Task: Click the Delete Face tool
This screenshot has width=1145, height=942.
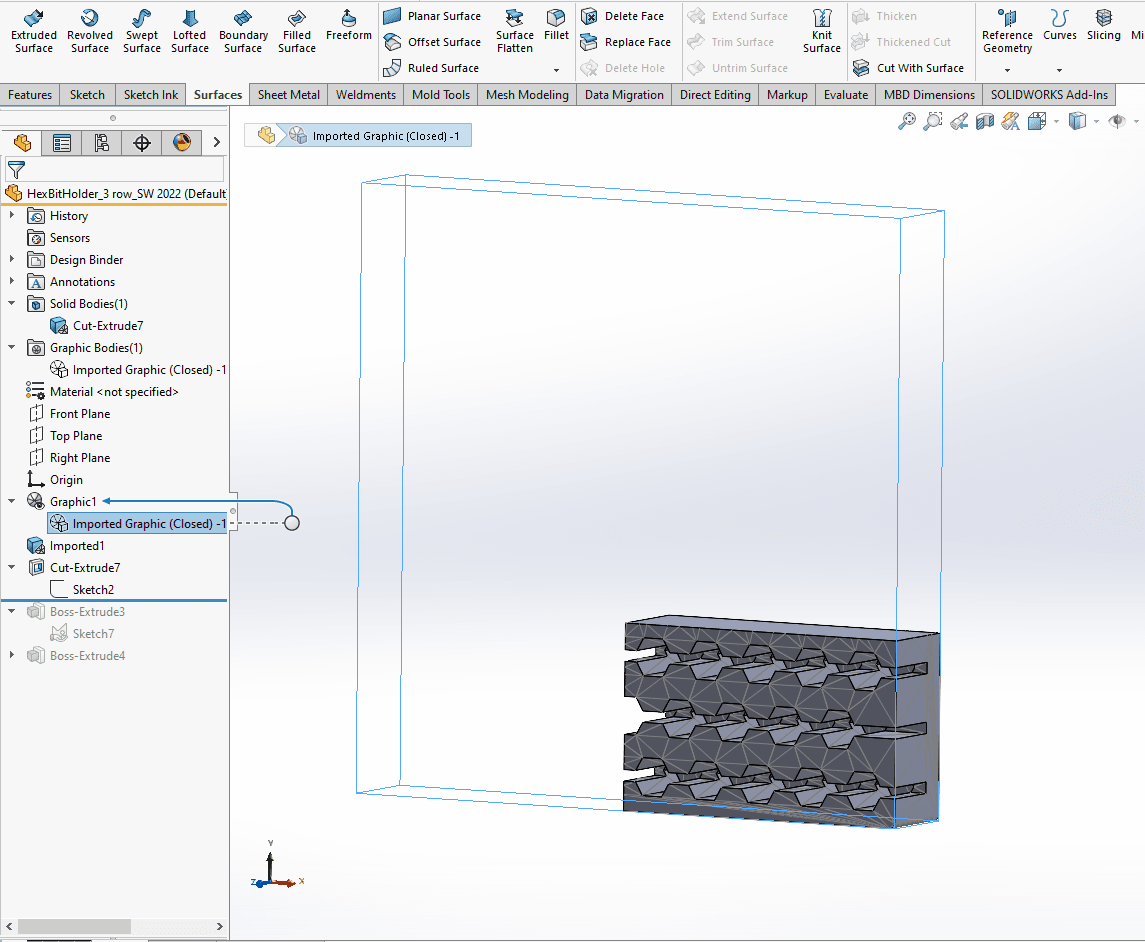Action: (x=622, y=15)
